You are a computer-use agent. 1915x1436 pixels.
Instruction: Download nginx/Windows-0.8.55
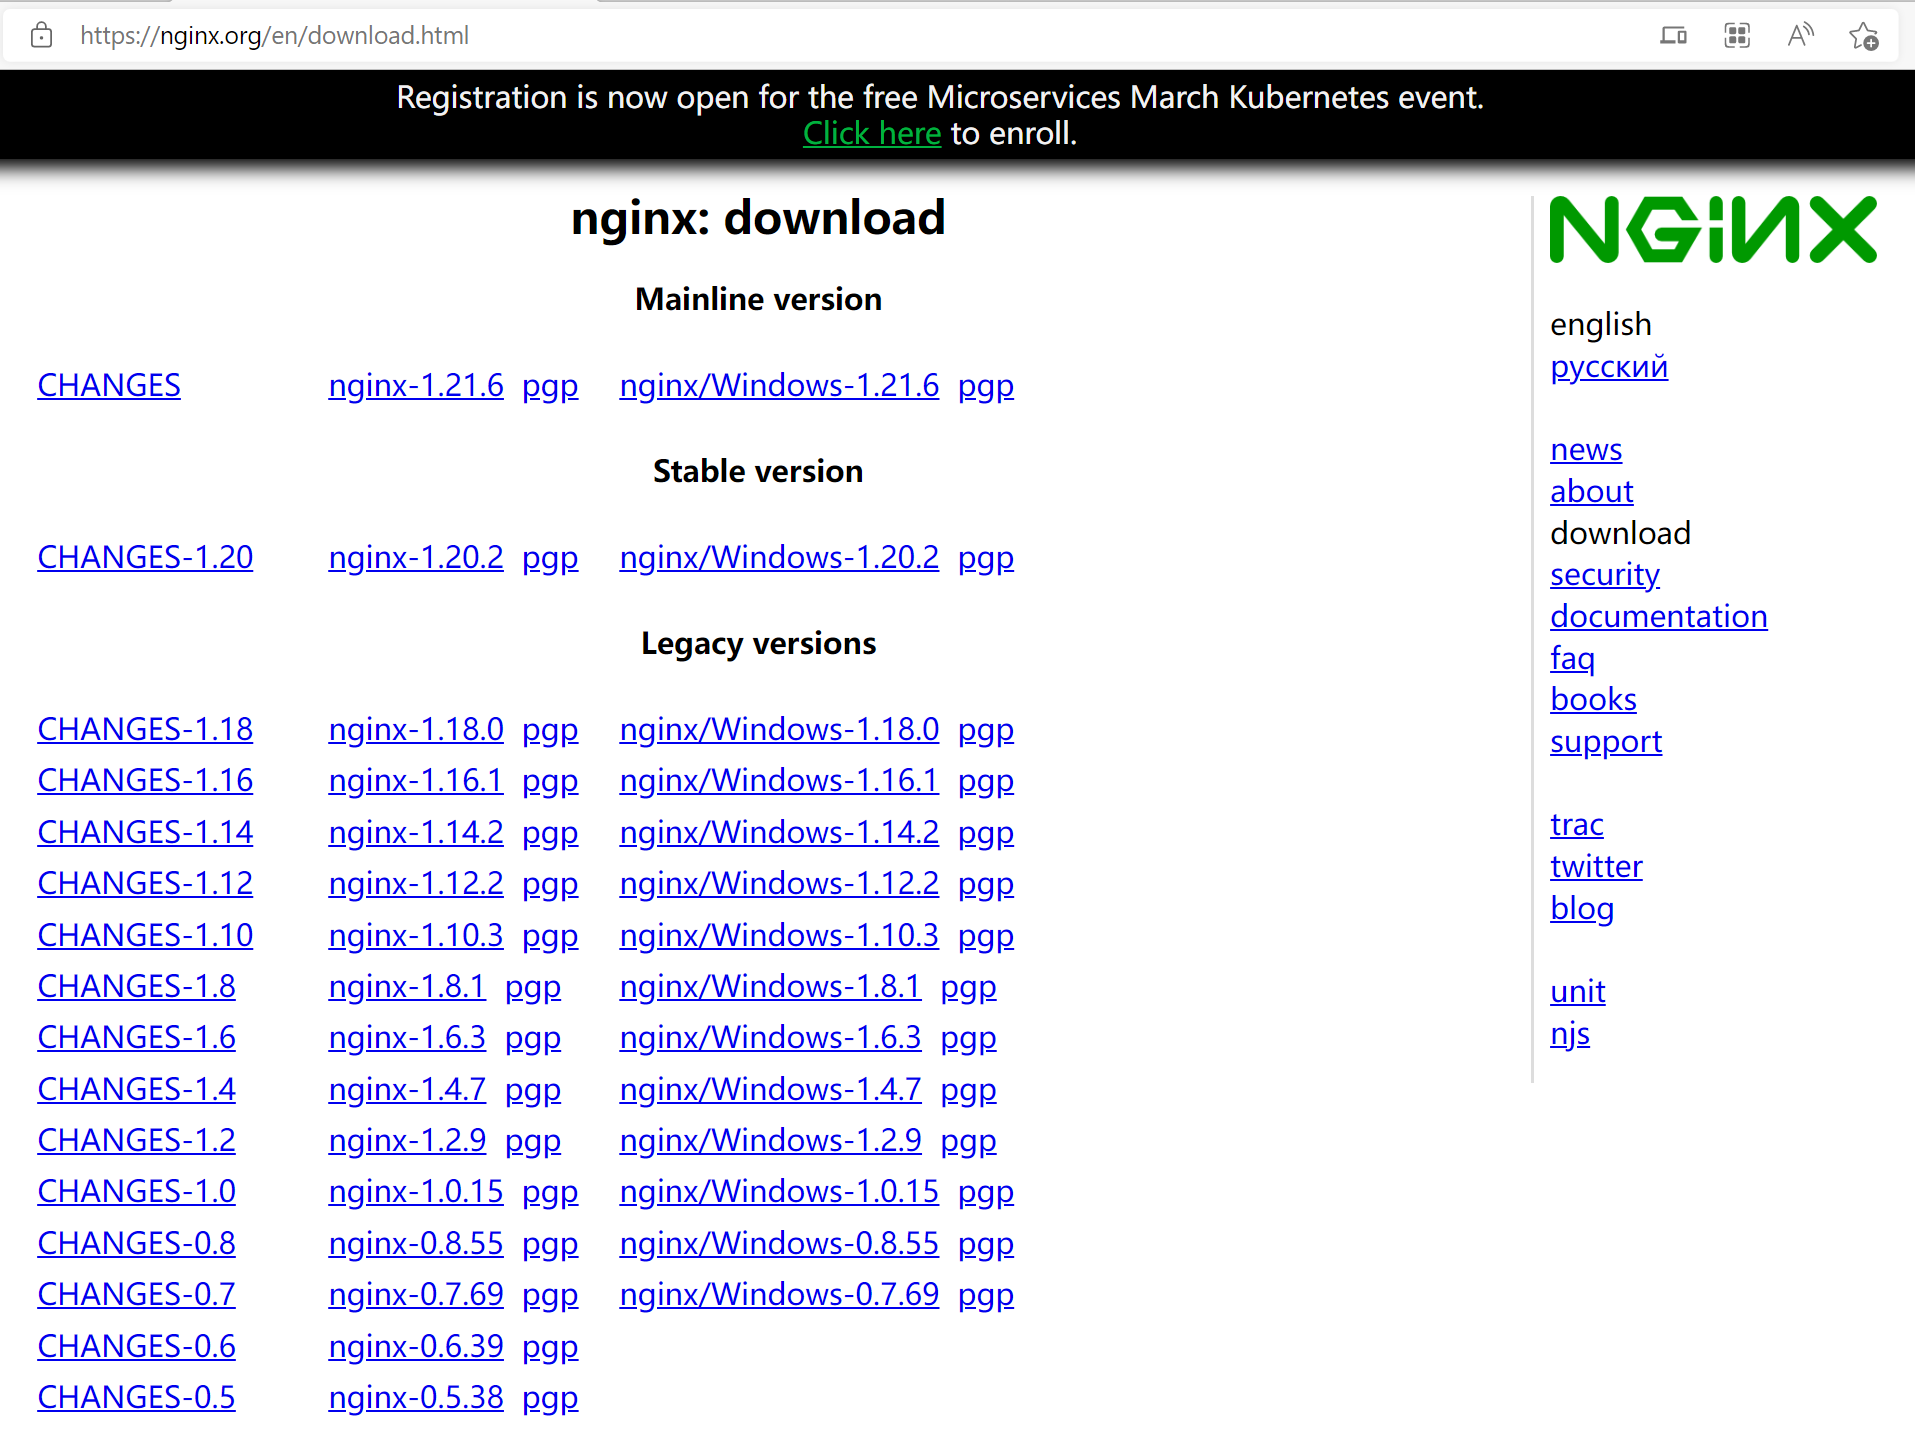pos(779,1243)
